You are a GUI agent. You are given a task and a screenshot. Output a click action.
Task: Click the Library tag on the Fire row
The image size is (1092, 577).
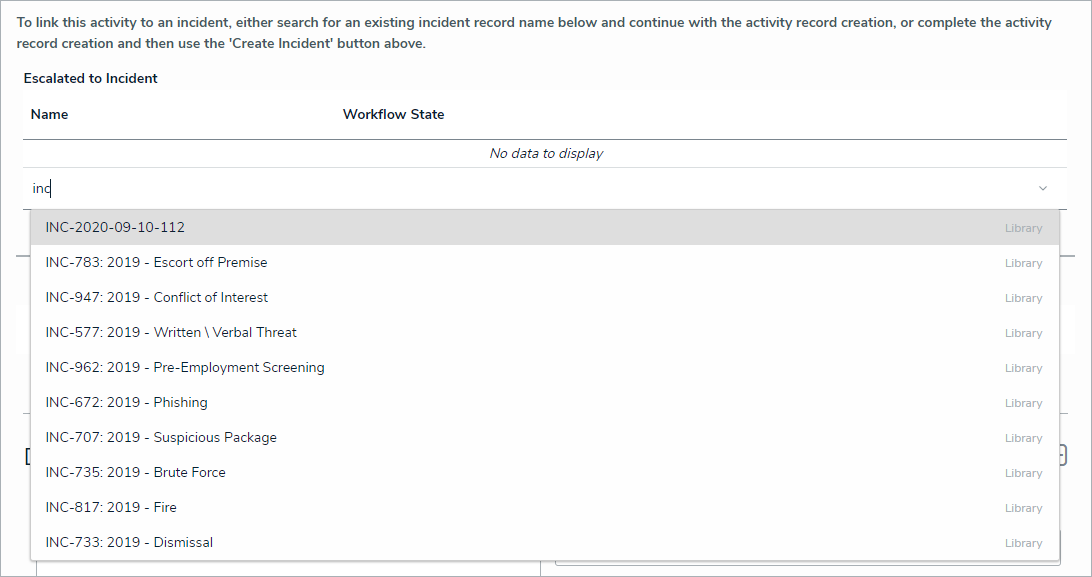[1023, 509]
